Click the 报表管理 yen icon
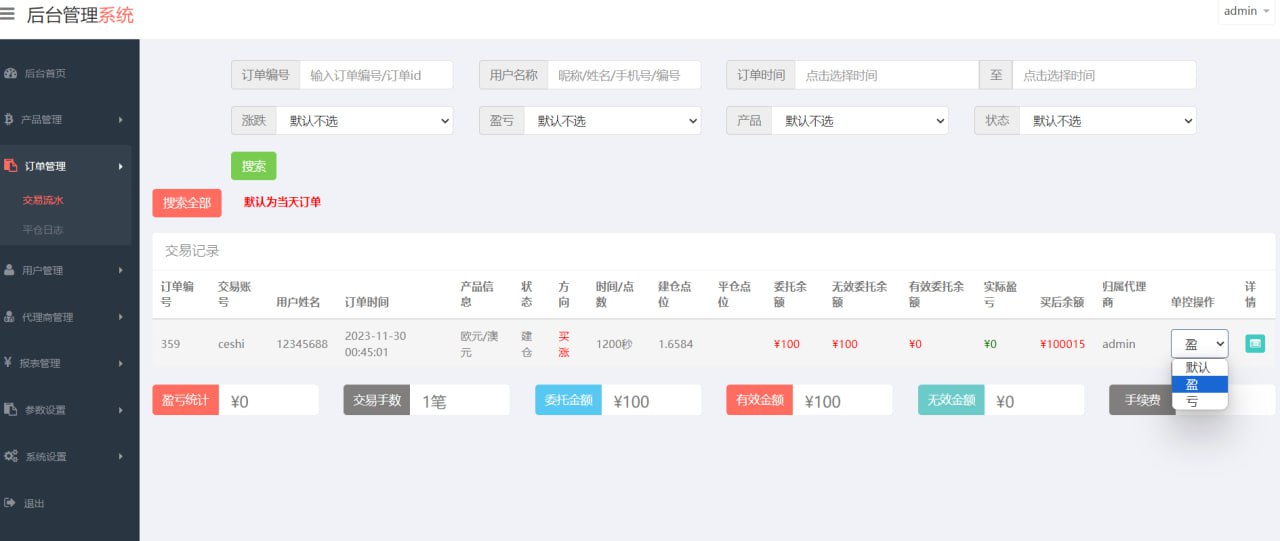Screen dimensions: 1280x541 tap(8, 363)
